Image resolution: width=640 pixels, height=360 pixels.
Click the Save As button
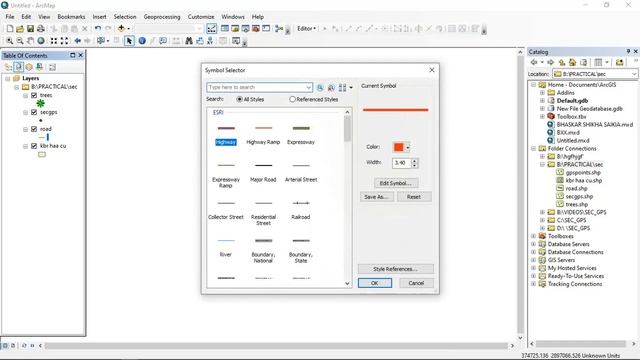coord(376,197)
